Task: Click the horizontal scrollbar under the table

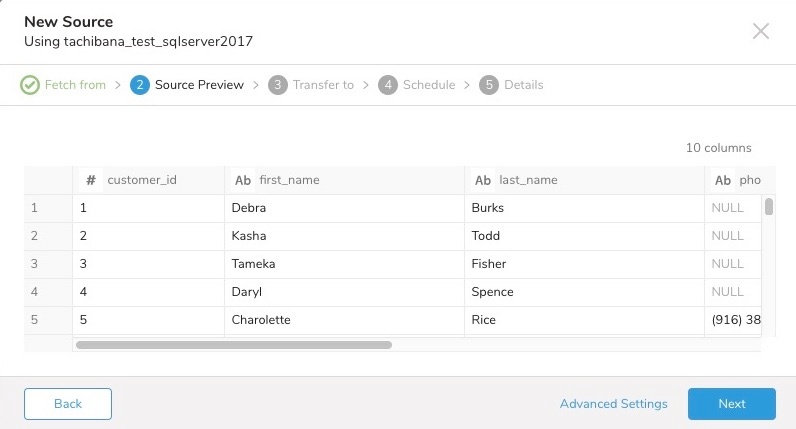Action: point(234,345)
